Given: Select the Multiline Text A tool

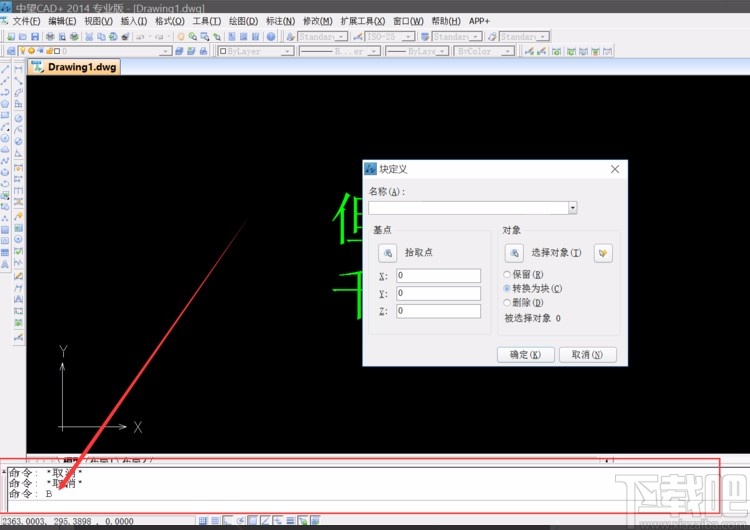Looking at the screenshot, I should coord(5,264).
